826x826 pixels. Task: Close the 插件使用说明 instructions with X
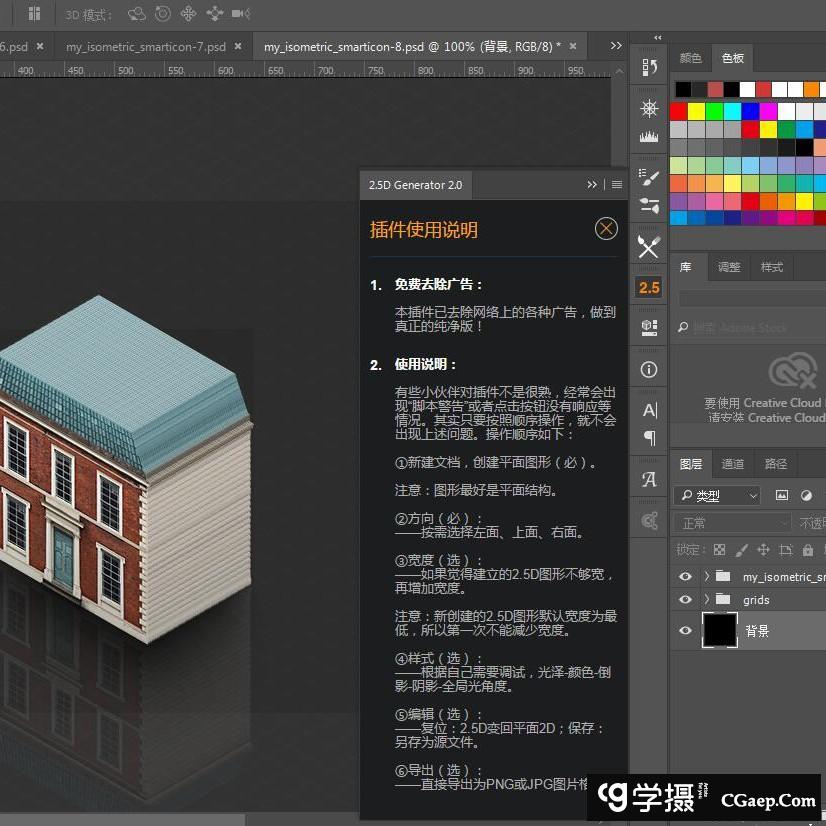606,229
